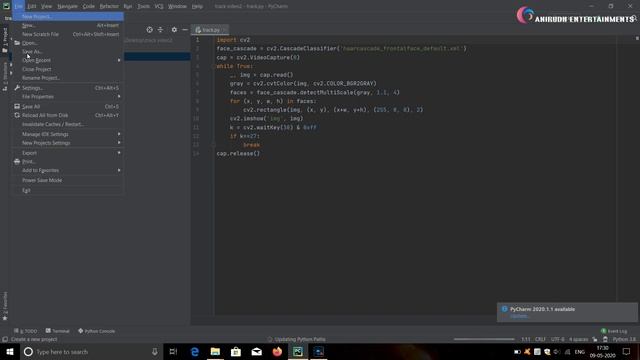Select Rename Project... in the File menu
This screenshot has width=640, height=360.
68,78
